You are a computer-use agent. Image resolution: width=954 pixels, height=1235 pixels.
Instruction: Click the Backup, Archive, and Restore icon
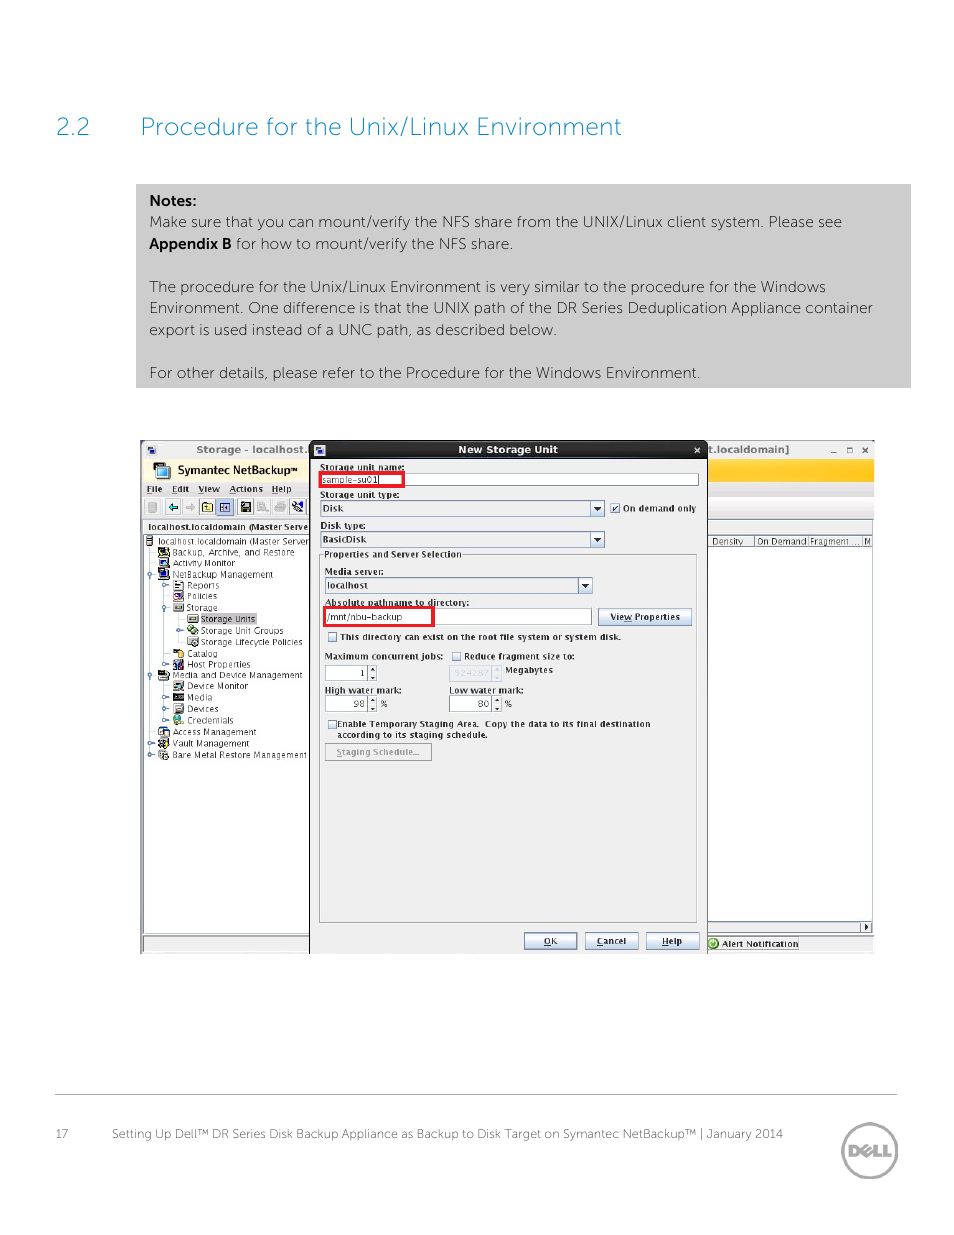click(x=164, y=552)
